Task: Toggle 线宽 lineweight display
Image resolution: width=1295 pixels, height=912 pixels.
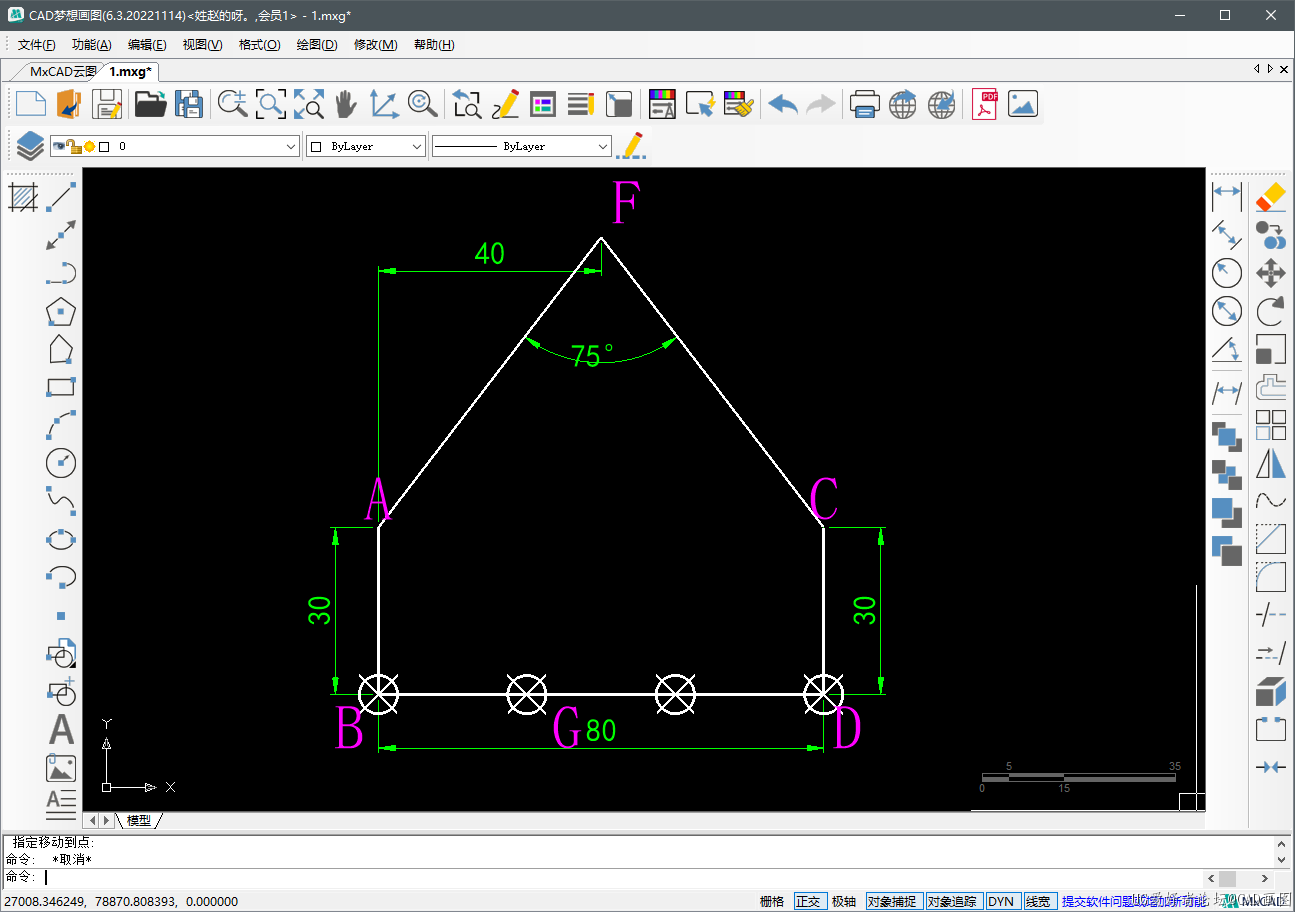Action: coord(1039,901)
